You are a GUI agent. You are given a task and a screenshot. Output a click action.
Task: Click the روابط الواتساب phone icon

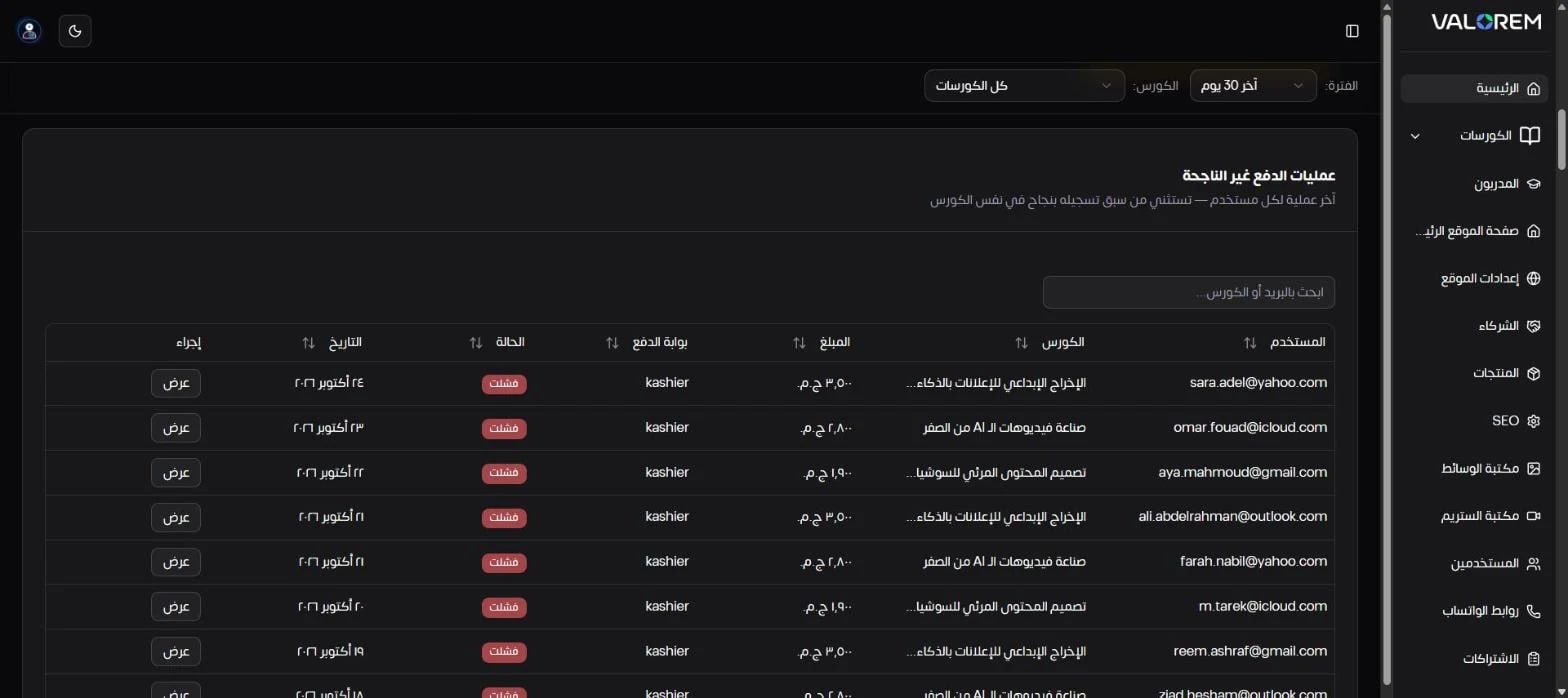point(1533,611)
